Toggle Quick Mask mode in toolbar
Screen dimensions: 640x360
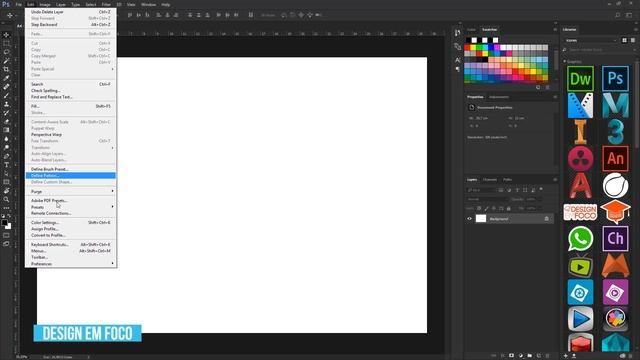[6, 235]
